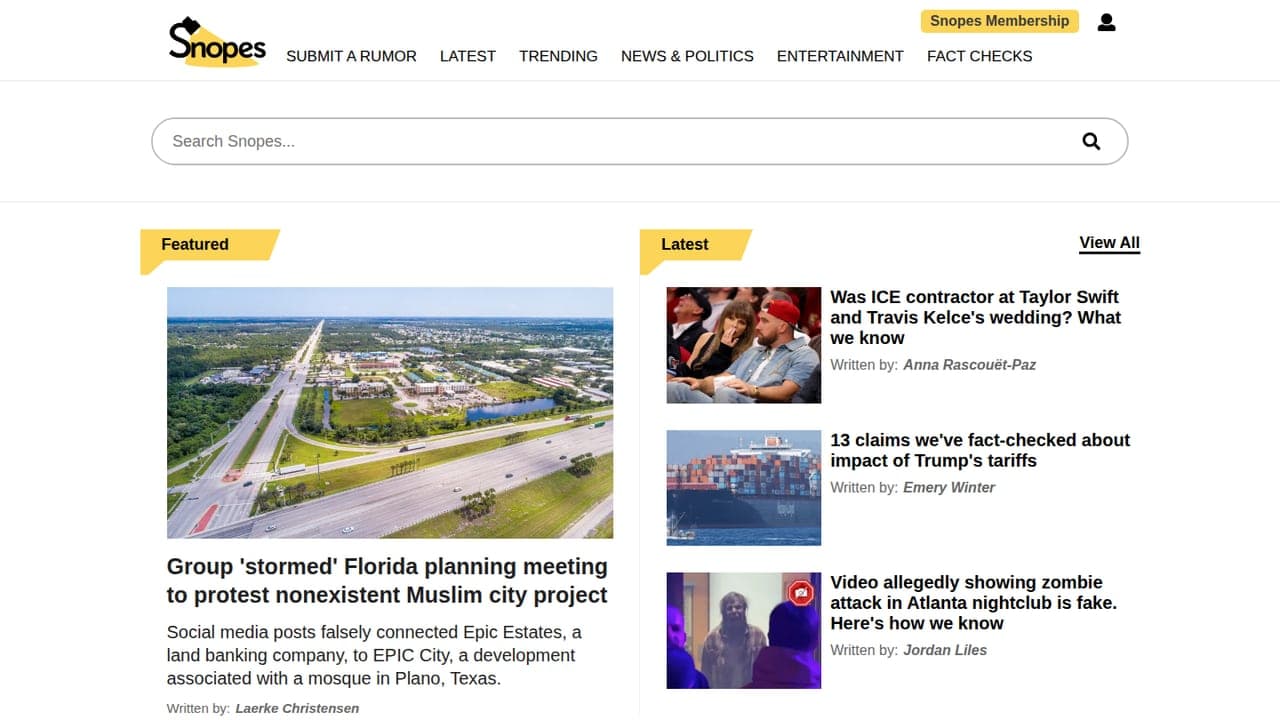Open the zombie nightclub video thumbnail
The image size is (1280, 720).
[x=744, y=631]
